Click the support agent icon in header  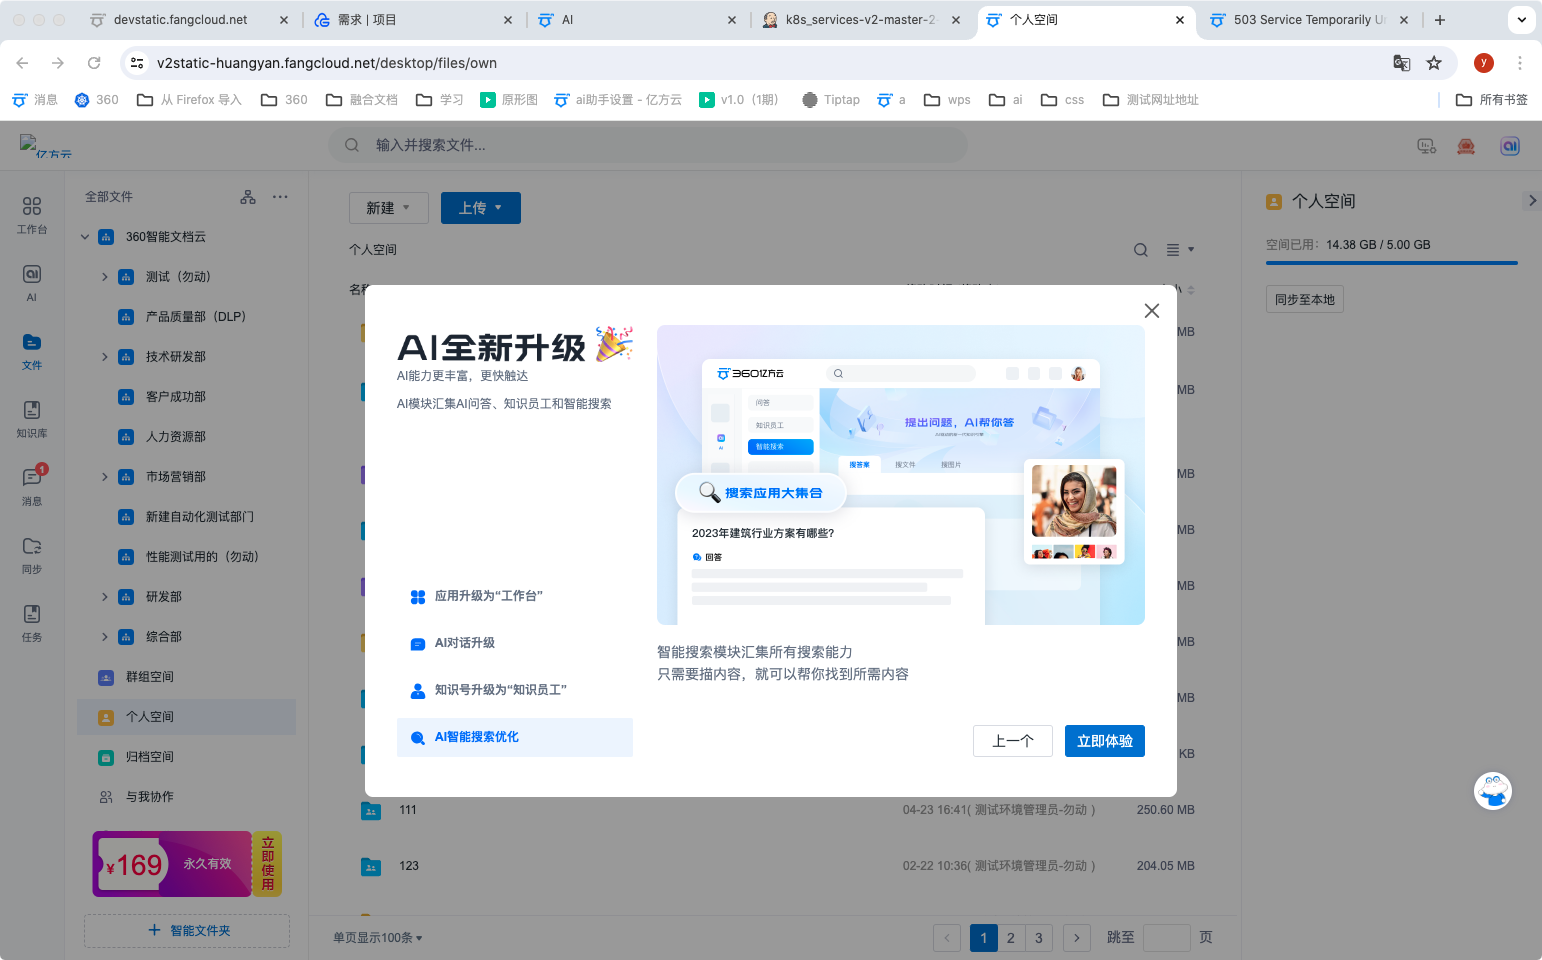point(1466,146)
